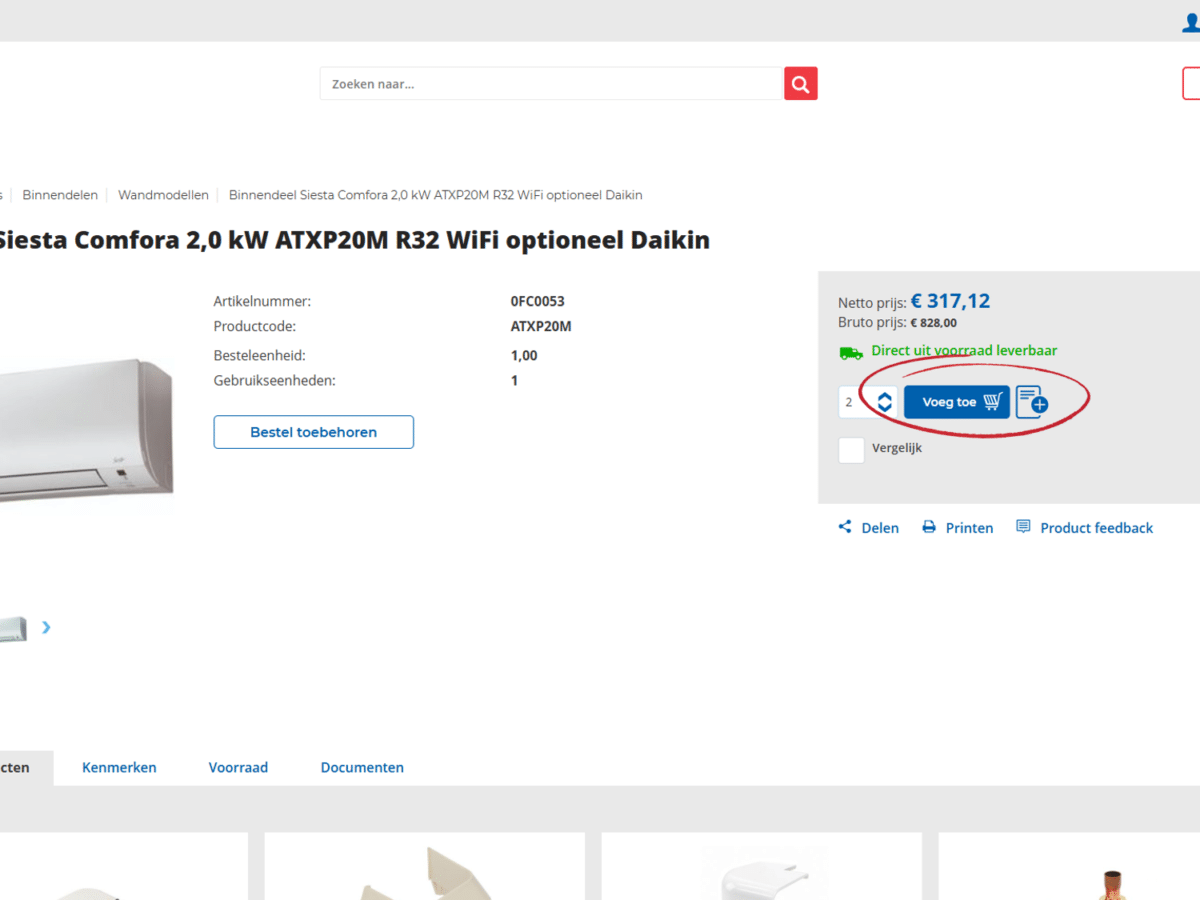Click the red search magnifier button

(x=800, y=84)
